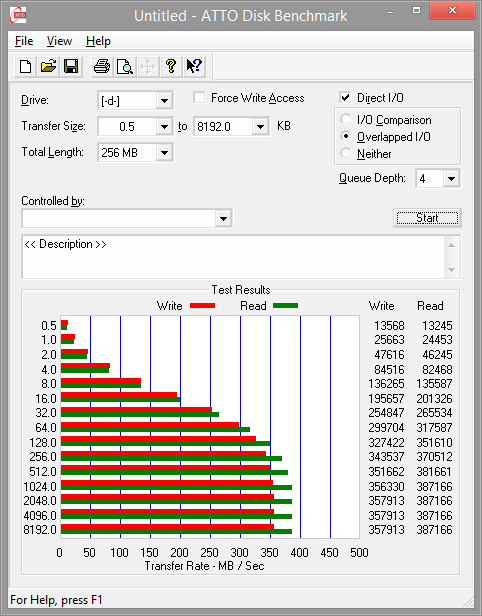Viewport: 482px width, 616px height.
Task: Click the write value 254847
Action: 386,413
